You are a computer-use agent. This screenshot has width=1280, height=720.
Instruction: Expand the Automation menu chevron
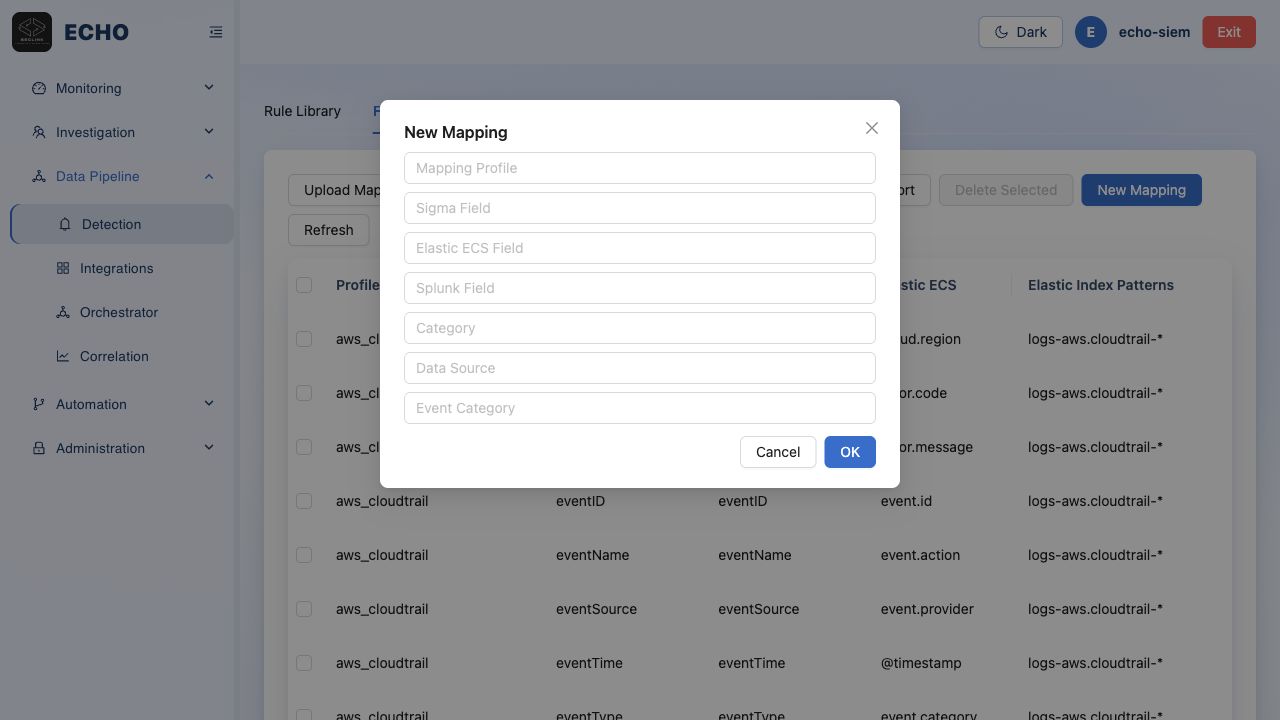(209, 404)
